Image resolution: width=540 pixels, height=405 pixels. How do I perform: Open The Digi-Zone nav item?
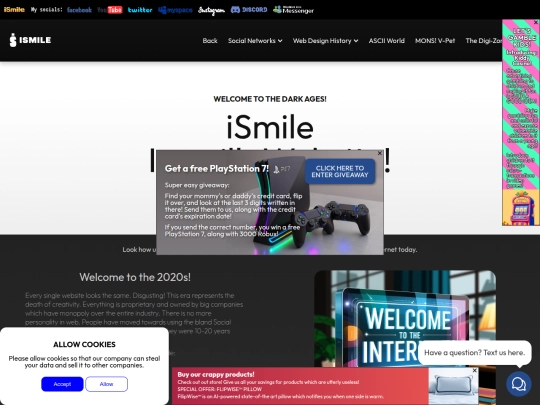click(484, 41)
